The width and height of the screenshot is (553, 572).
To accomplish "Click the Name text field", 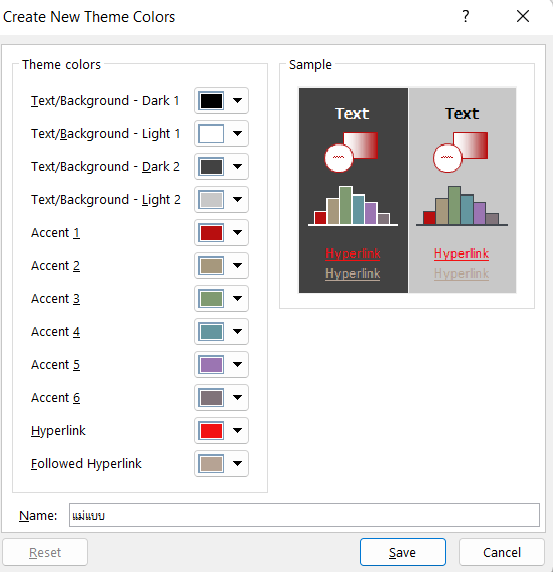I will (304, 515).
